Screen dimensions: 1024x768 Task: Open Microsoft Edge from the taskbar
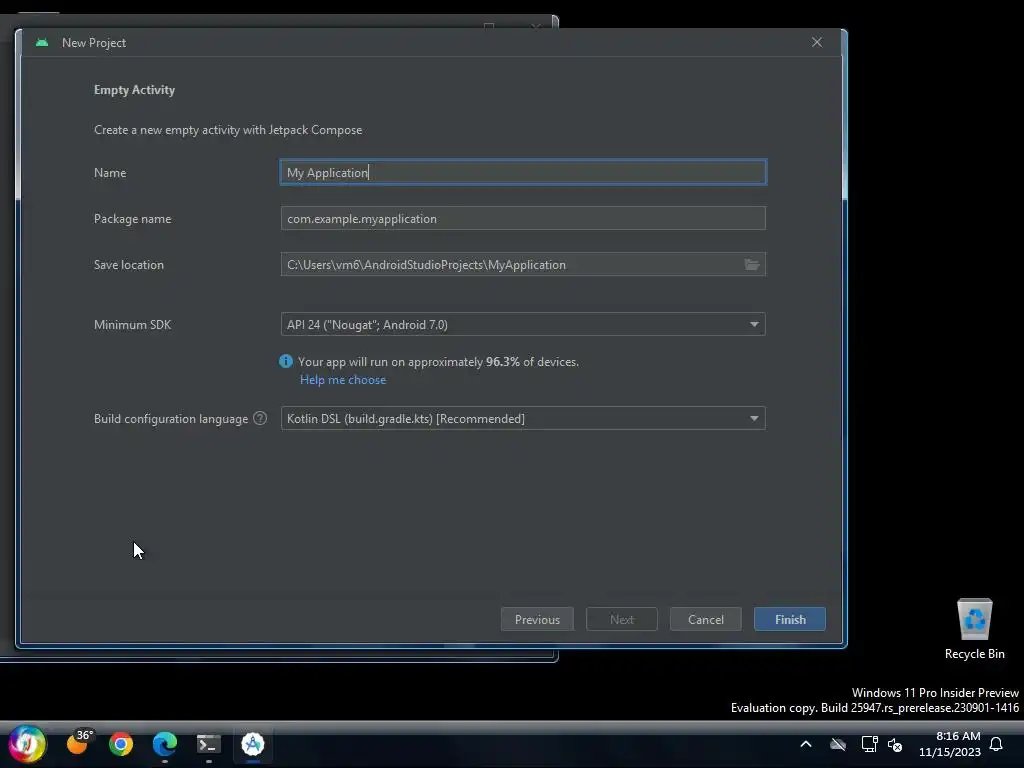coord(165,744)
